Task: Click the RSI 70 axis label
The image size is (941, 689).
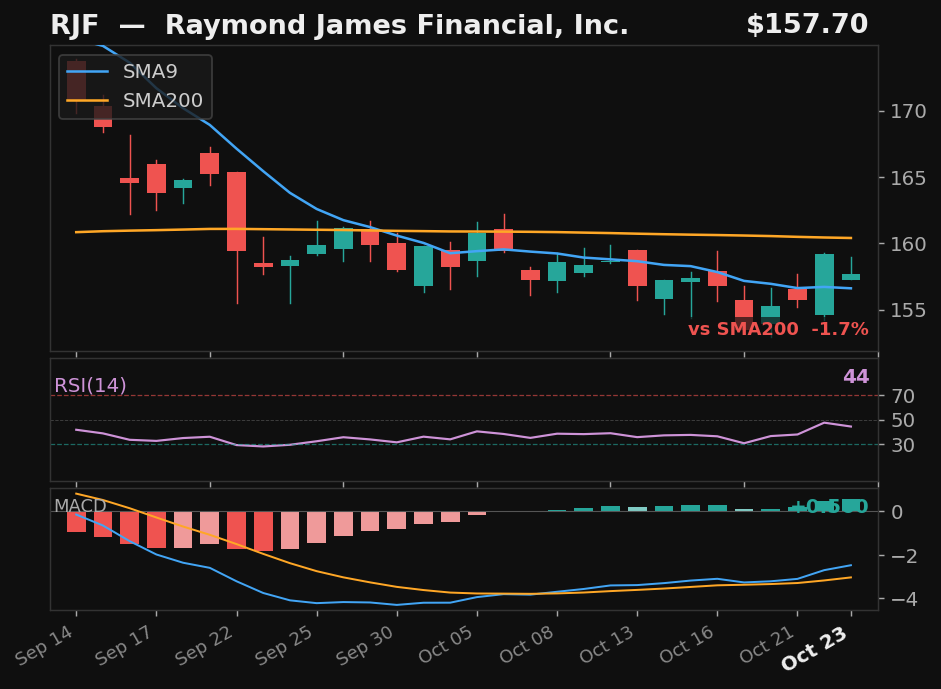Action: (903, 396)
